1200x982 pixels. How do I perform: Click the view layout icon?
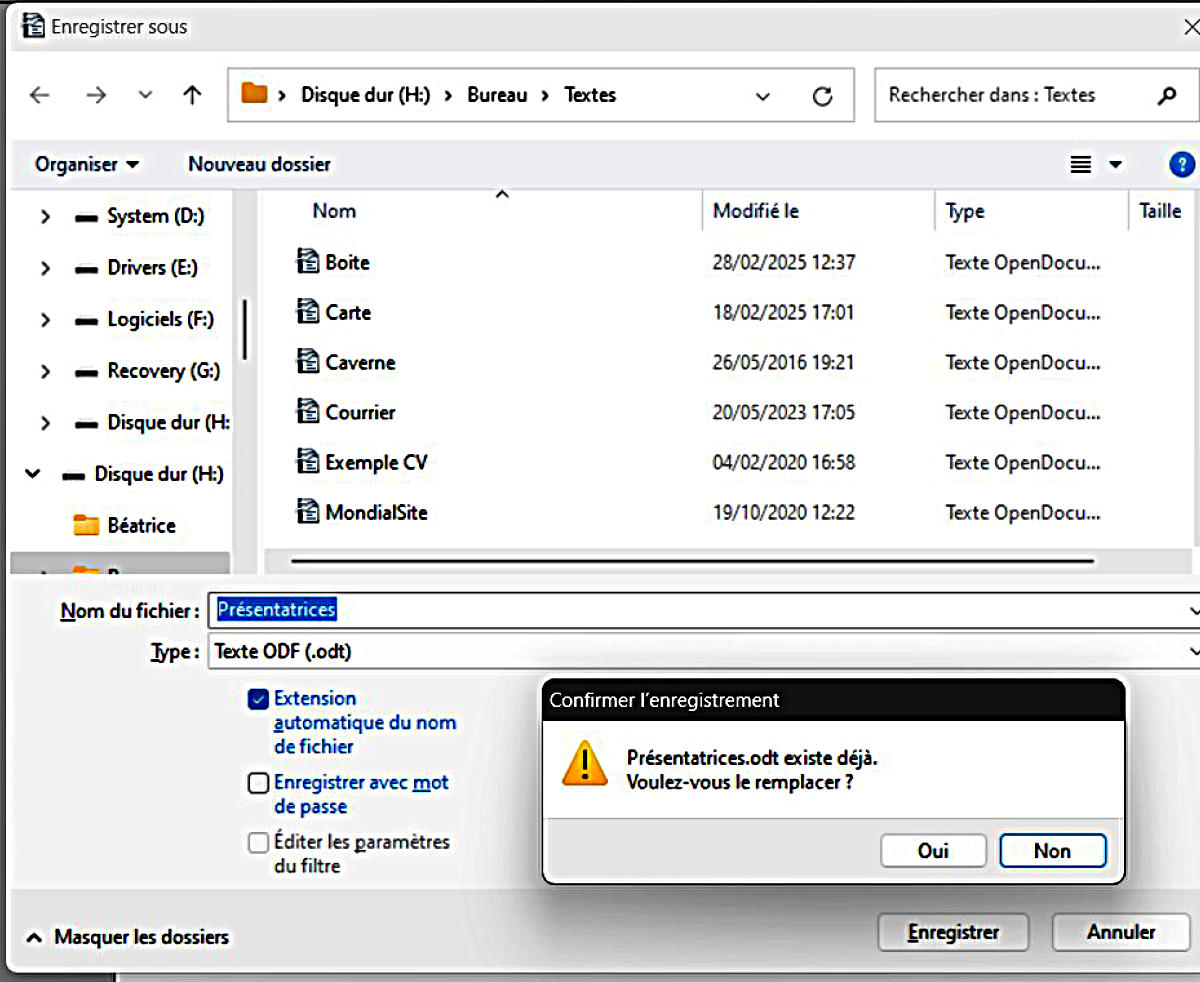point(1081,165)
